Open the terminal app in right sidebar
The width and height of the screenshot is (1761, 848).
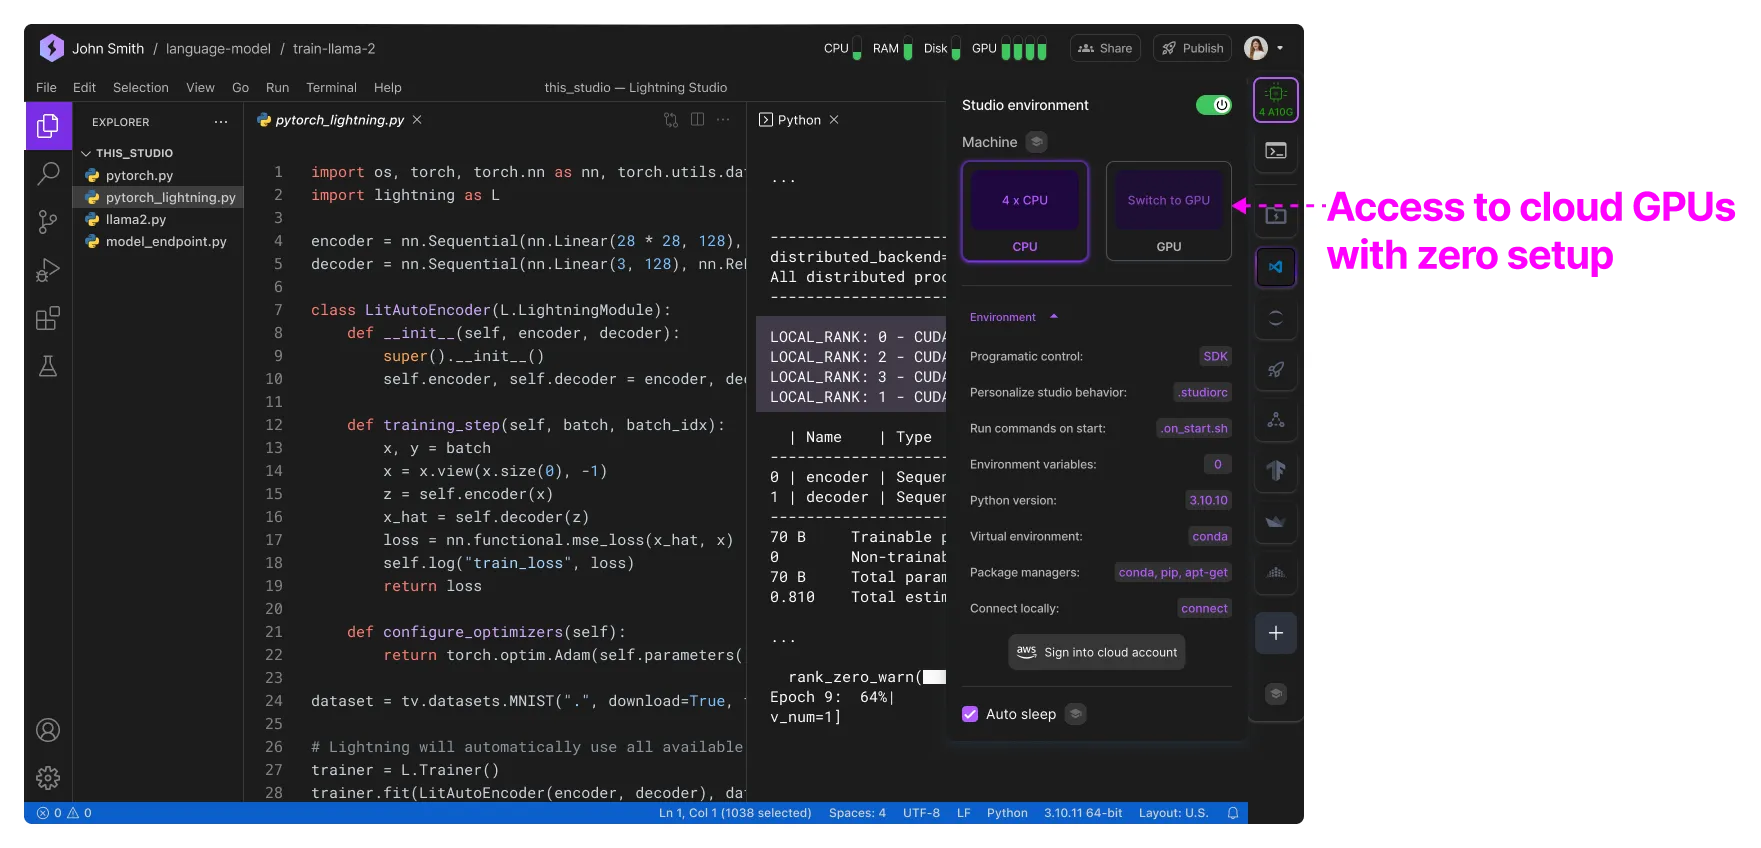tap(1276, 151)
